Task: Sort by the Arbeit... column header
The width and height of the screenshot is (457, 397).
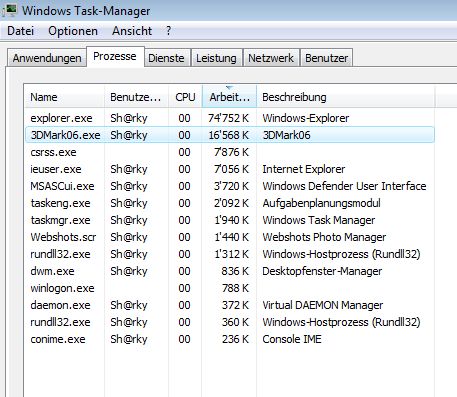Action: 229,97
